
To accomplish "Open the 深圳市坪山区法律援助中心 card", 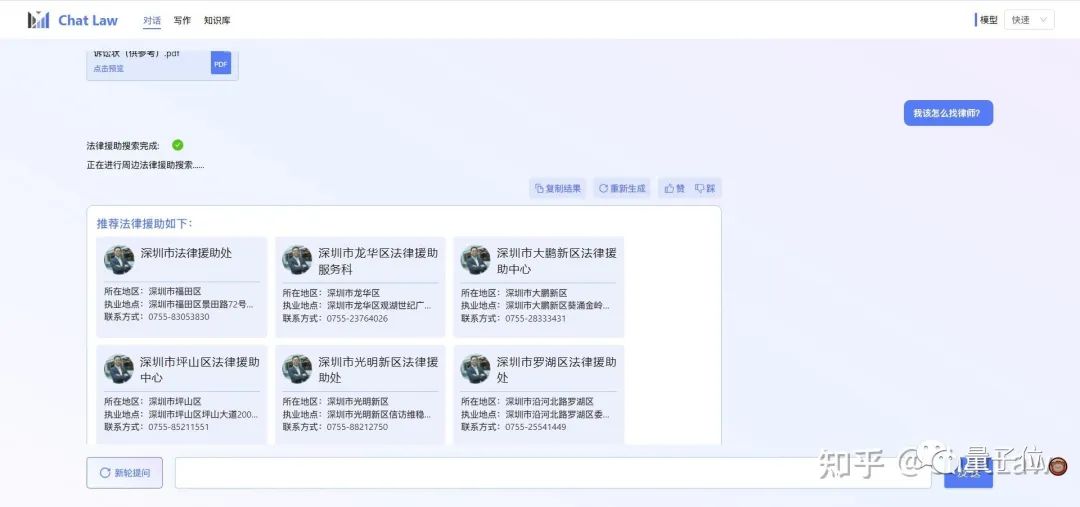I will [181, 395].
